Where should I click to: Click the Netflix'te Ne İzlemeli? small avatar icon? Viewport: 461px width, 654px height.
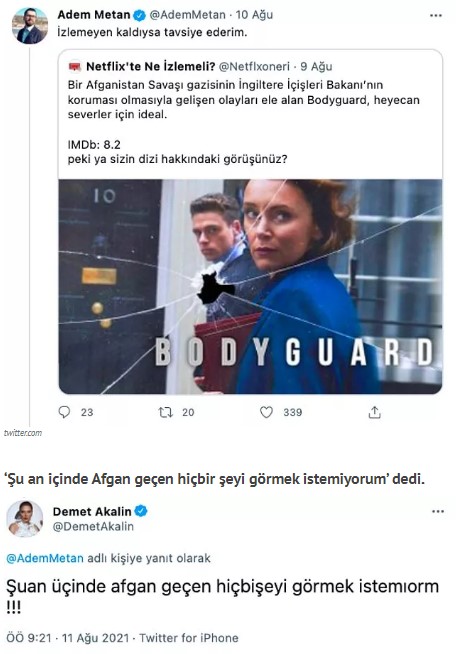[75, 67]
